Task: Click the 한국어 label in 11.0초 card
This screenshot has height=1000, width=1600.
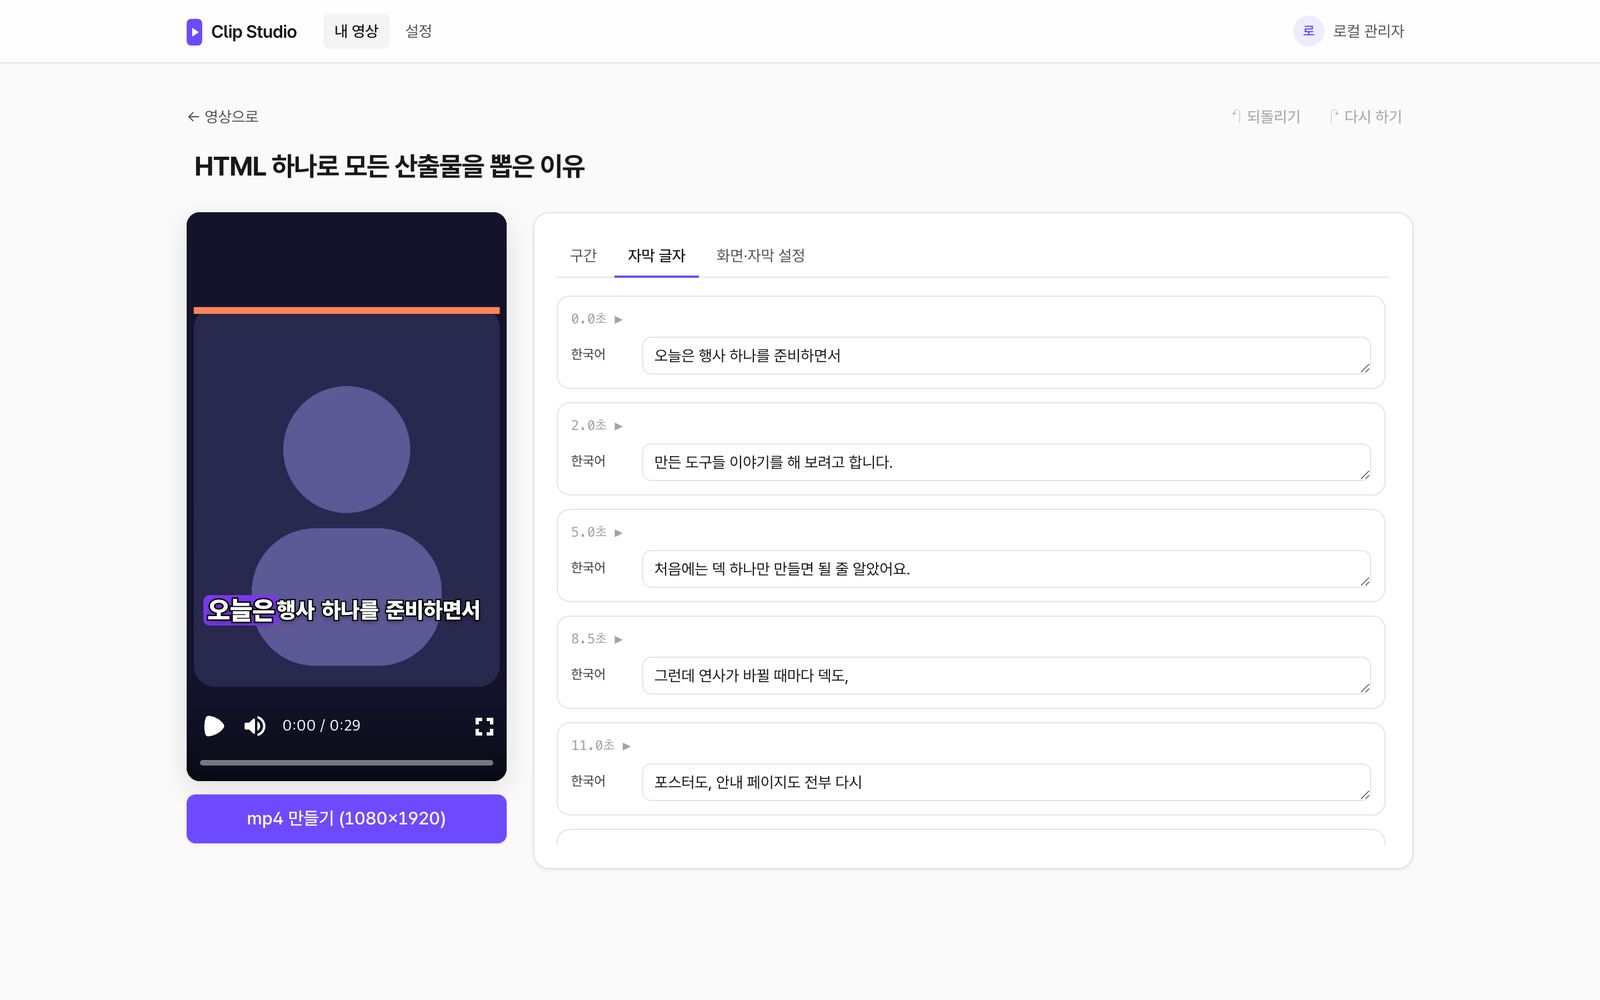Action: (588, 781)
